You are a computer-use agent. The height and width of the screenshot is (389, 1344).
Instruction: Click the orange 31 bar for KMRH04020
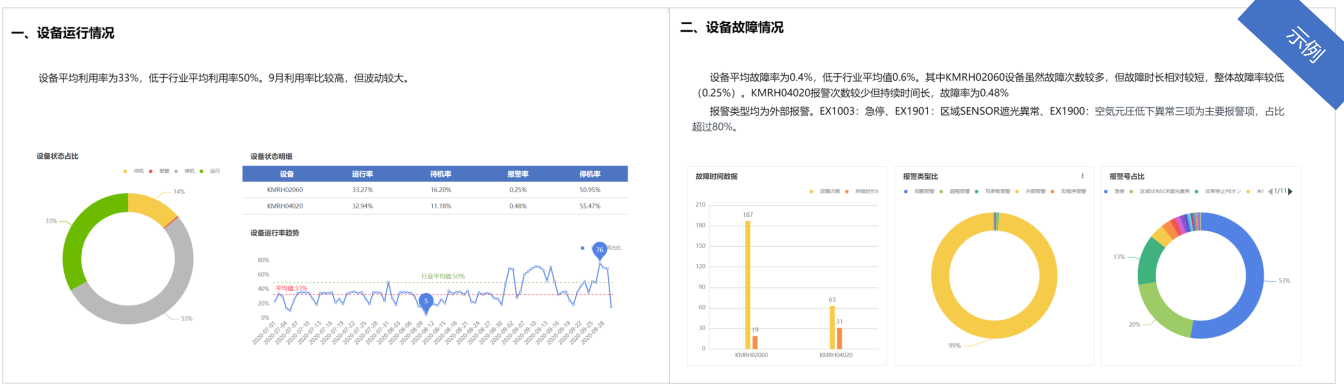[839, 338]
